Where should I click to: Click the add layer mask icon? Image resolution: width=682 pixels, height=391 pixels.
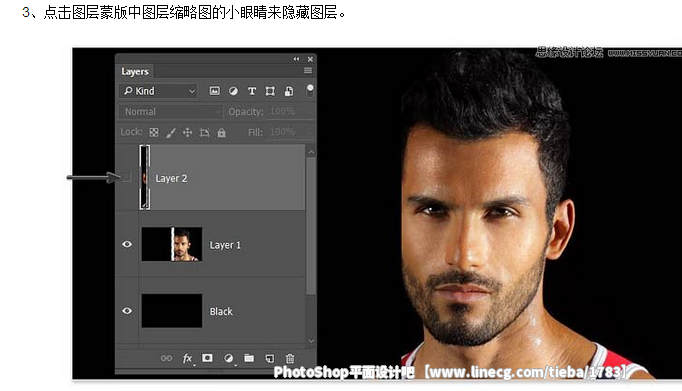click(x=207, y=358)
